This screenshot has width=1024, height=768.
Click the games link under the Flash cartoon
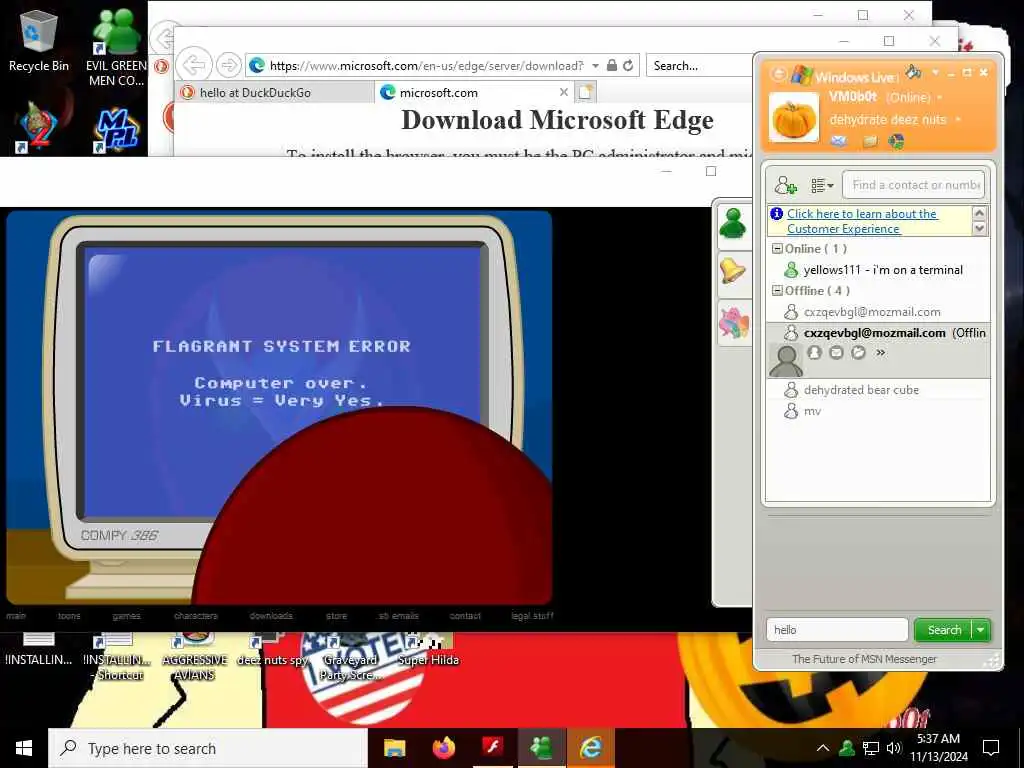(x=126, y=616)
